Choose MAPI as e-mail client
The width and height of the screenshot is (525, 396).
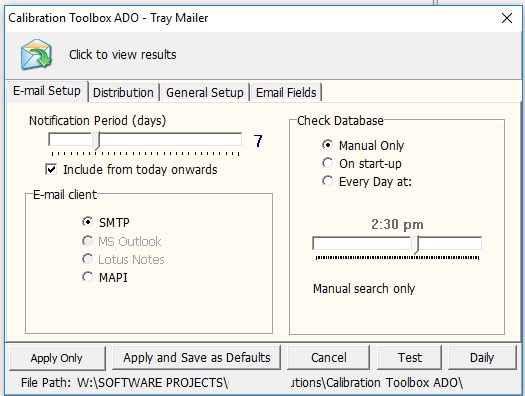point(87,277)
